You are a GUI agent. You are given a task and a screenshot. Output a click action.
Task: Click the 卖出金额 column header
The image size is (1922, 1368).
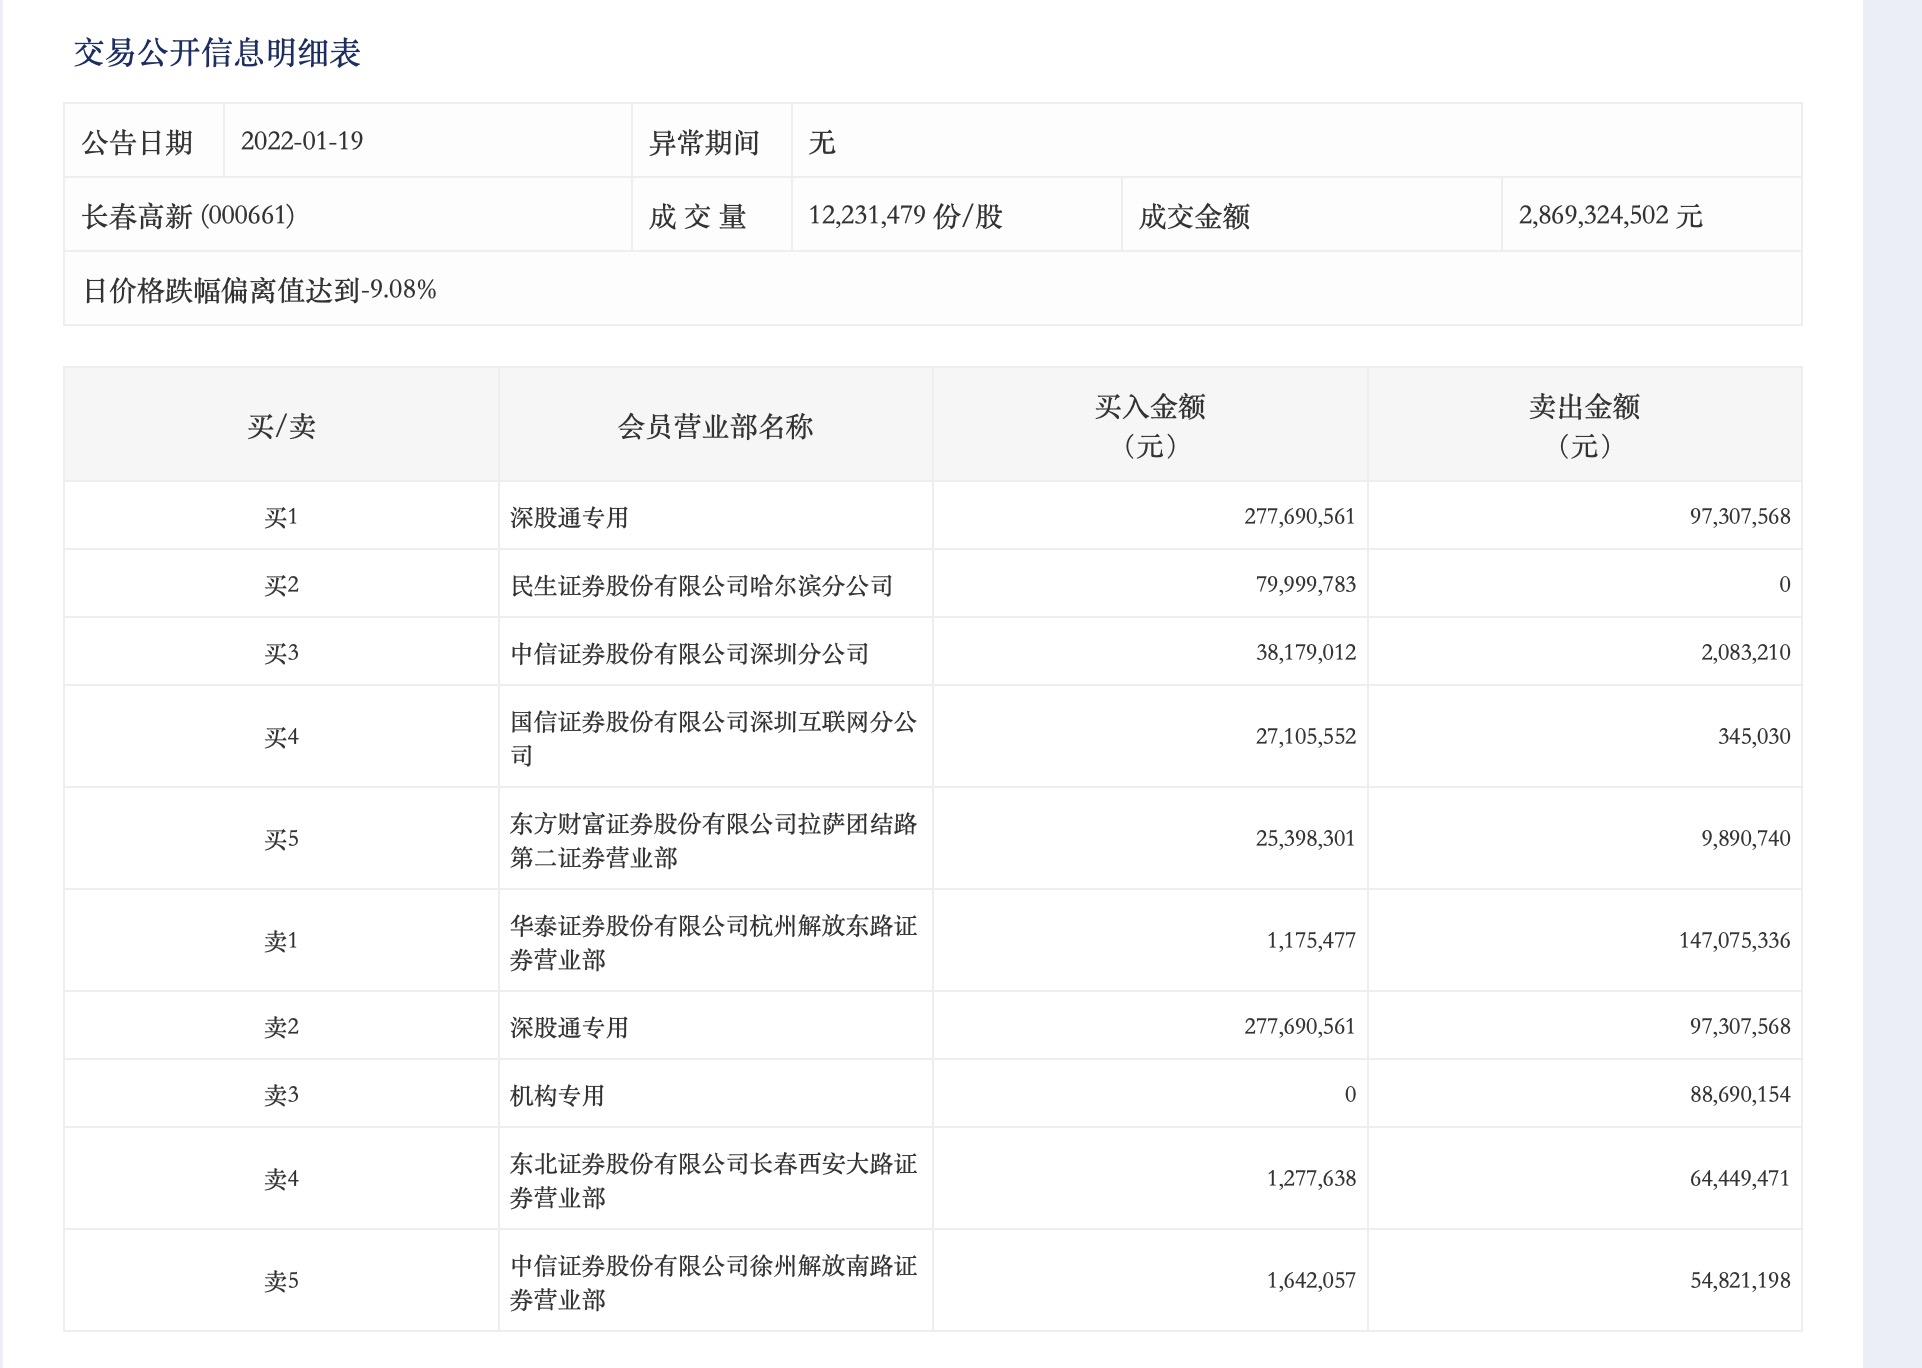point(1584,425)
